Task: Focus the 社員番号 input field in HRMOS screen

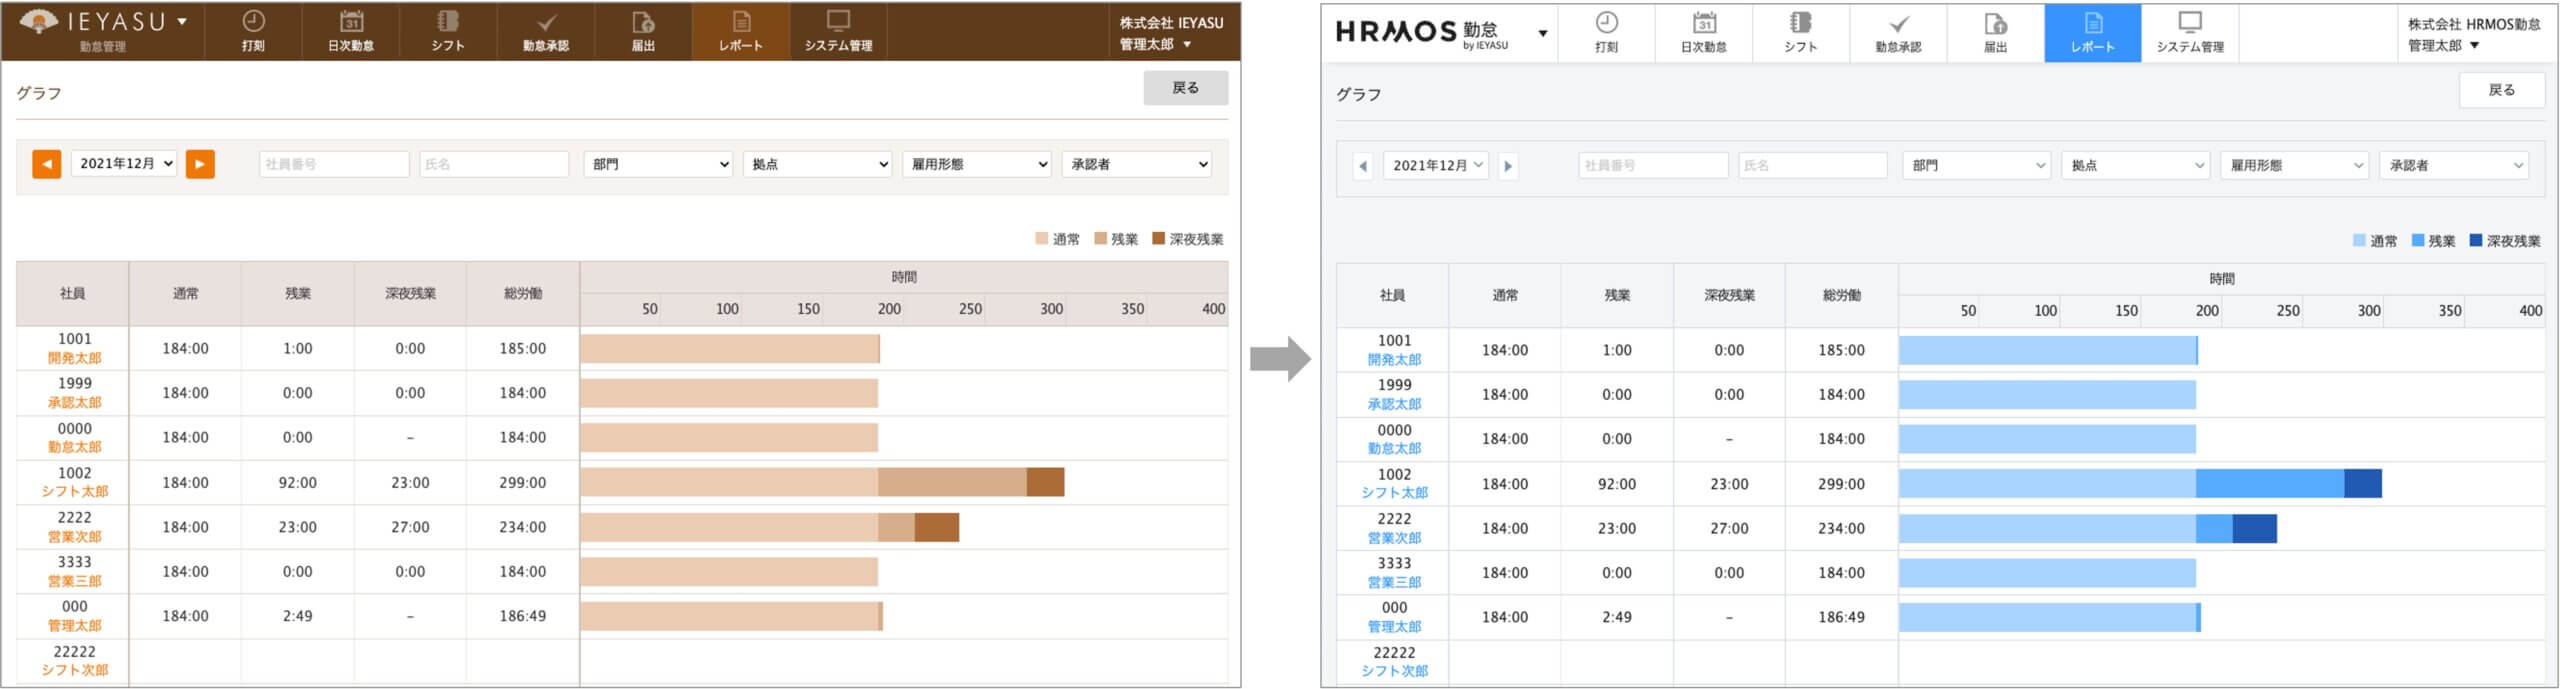Action: [1652, 166]
